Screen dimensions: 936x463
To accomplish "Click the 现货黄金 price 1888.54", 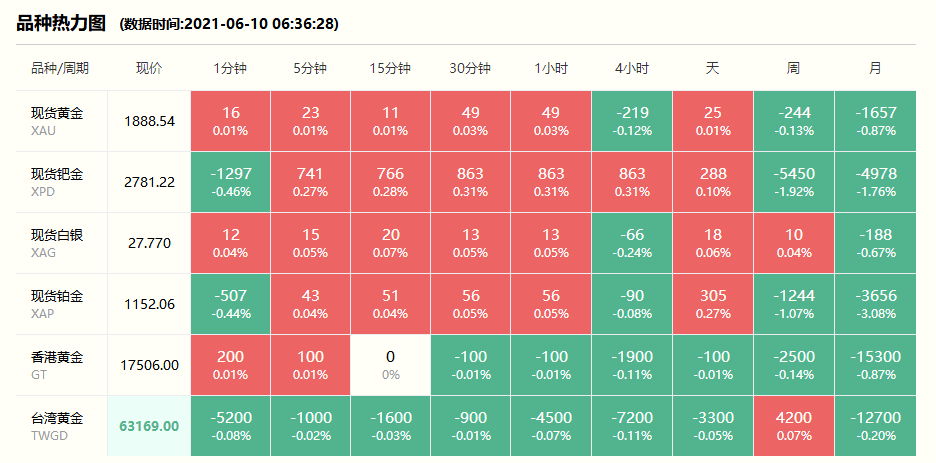I will [x=149, y=121].
